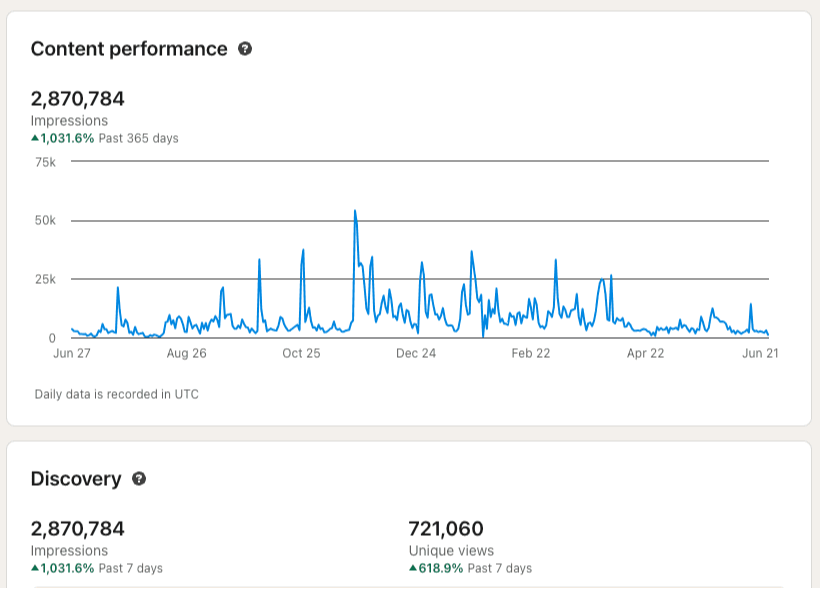Select the Dec 24 date label
820x589 pixels.
(x=416, y=354)
